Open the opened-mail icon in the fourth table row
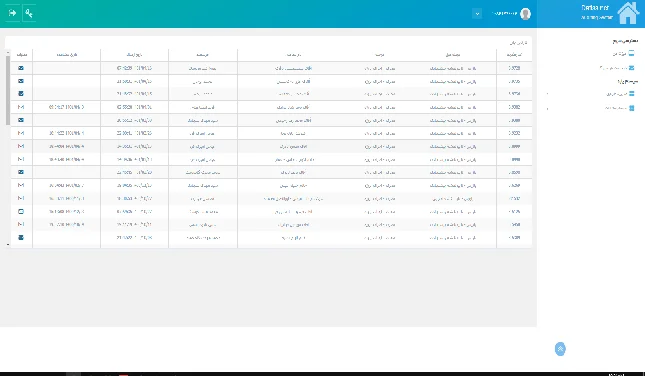 click(x=21, y=107)
